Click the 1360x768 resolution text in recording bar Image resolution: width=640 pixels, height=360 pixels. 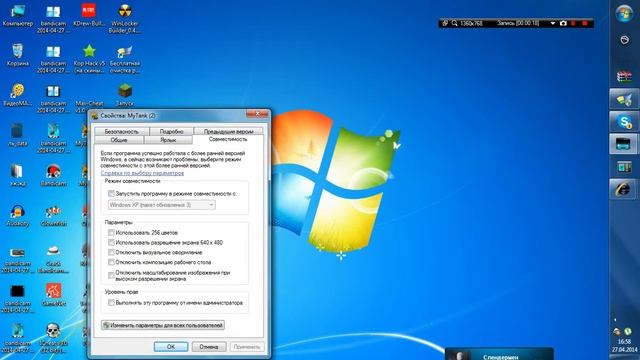(471, 23)
